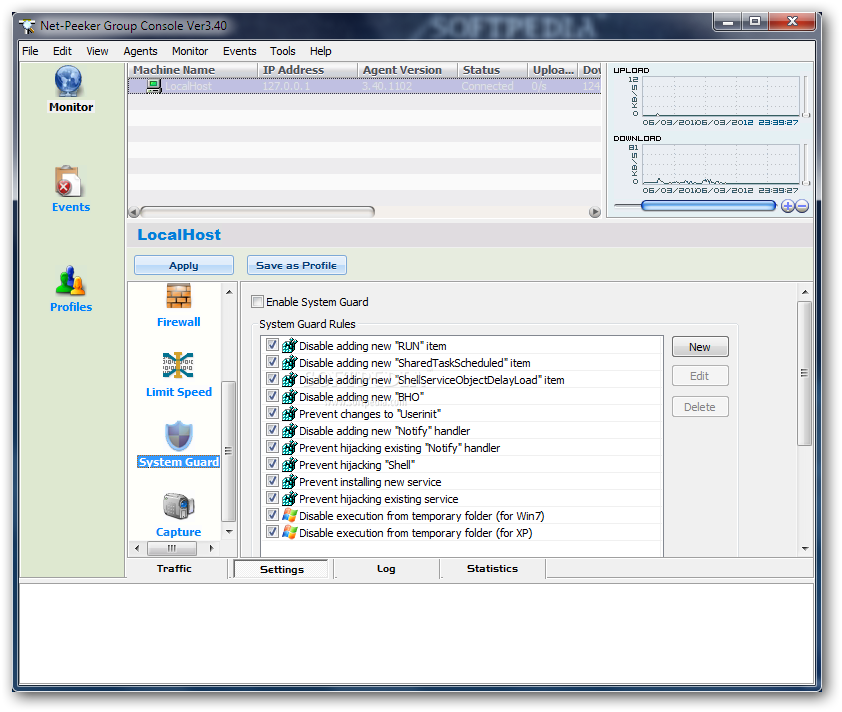This screenshot has height=712, width=842.
Task: Open the Profiles sidebar icon
Action: 70,281
